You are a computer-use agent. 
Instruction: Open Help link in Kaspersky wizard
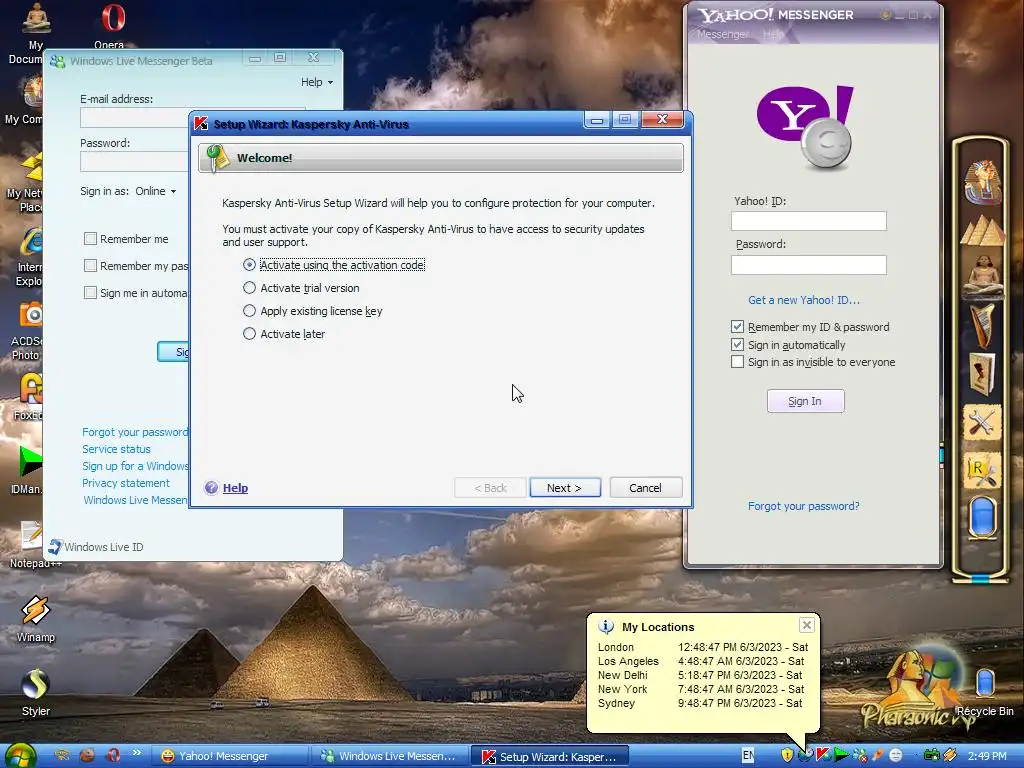[x=235, y=488]
